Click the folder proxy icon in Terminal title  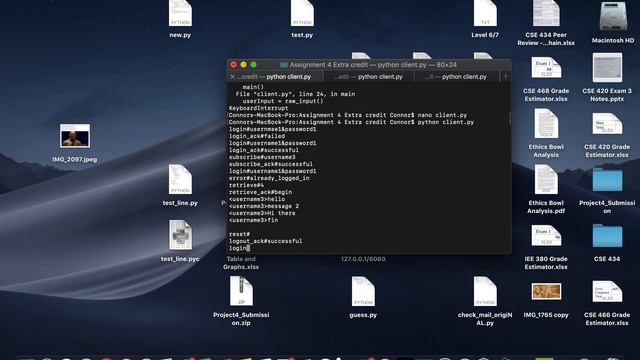pos(284,65)
